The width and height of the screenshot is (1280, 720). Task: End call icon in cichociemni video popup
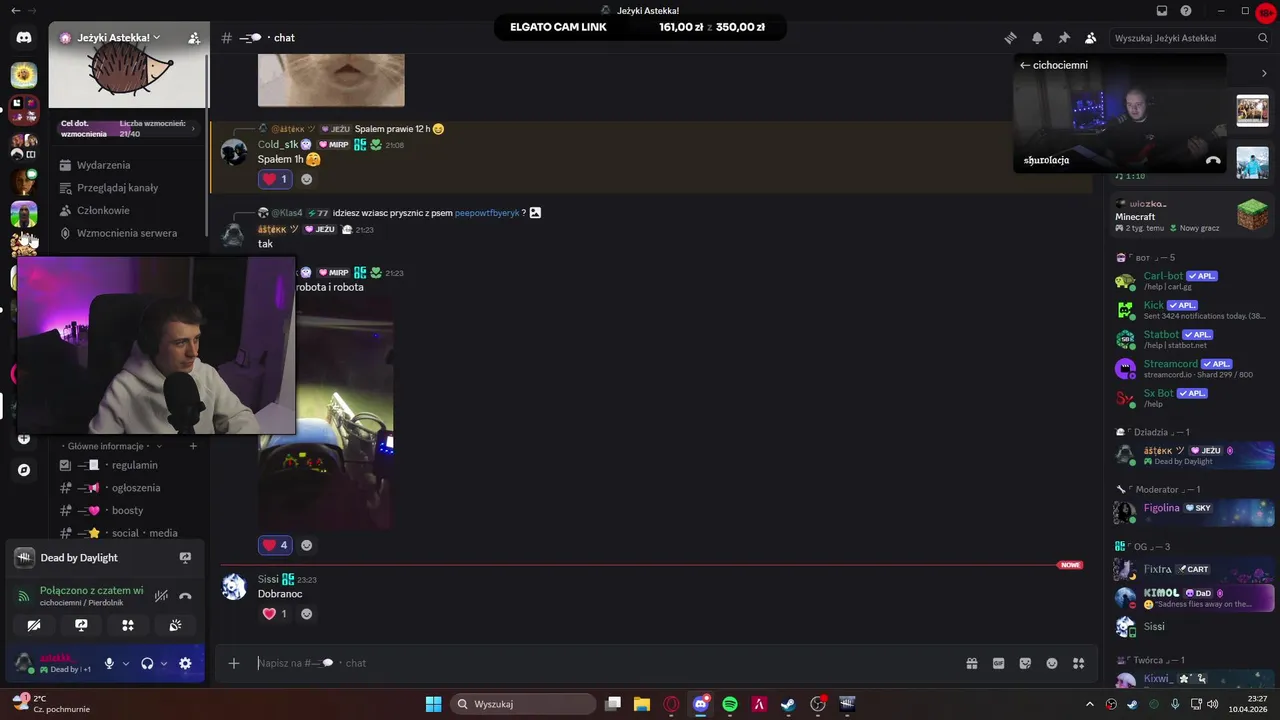click(1213, 160)
